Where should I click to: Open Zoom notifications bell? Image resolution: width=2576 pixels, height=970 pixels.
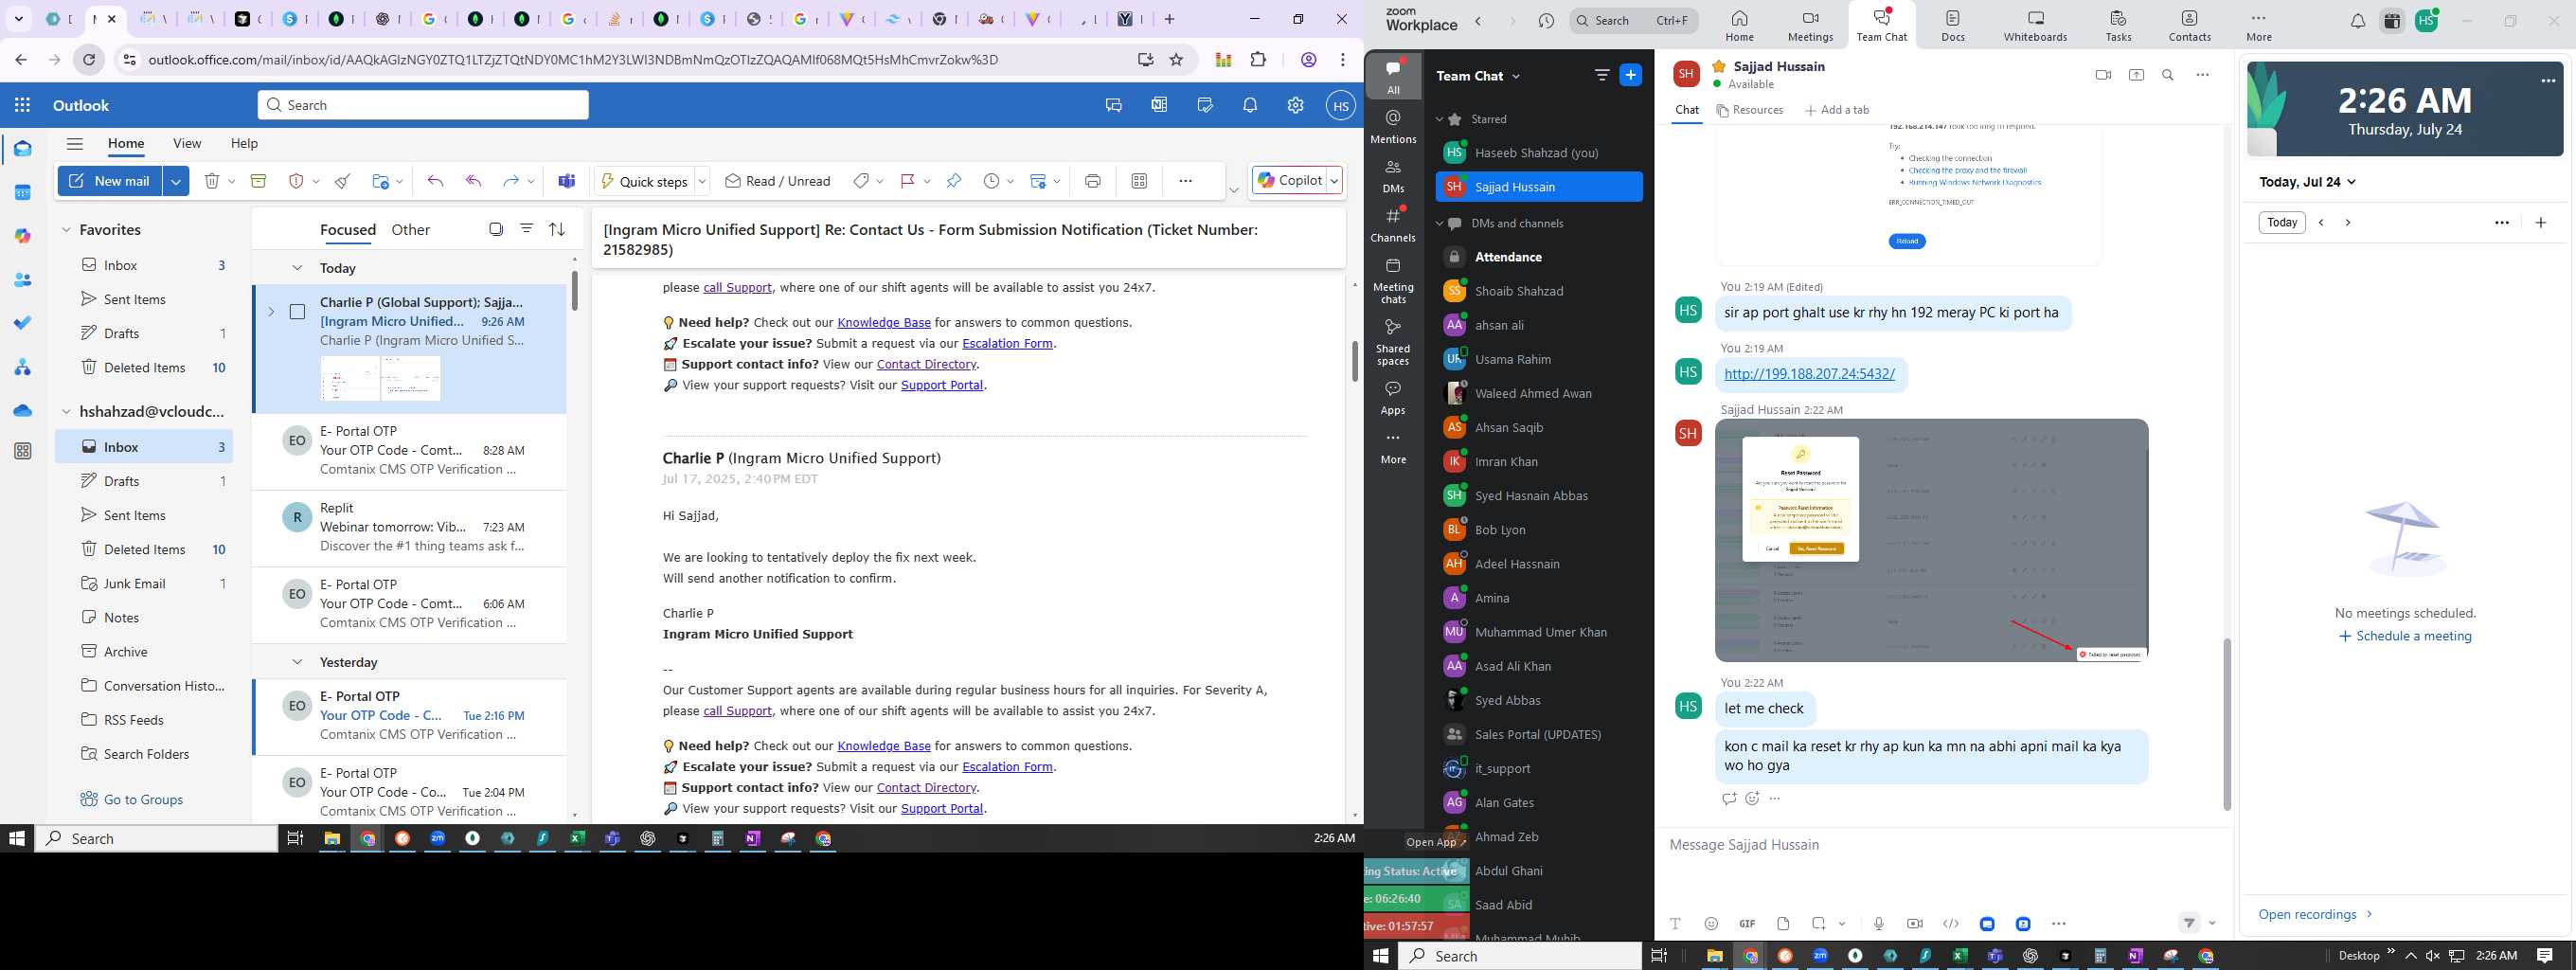point(2357,21)
